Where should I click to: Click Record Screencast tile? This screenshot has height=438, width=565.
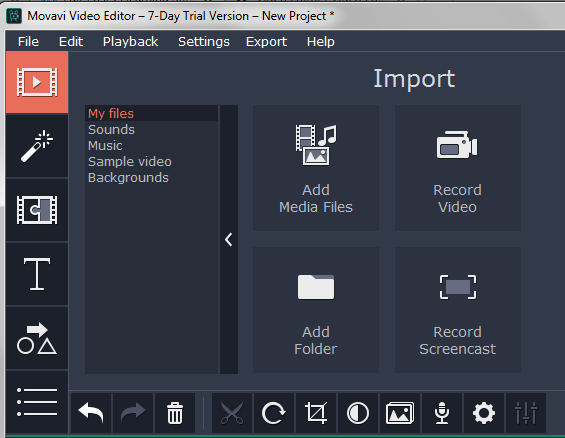458,310
